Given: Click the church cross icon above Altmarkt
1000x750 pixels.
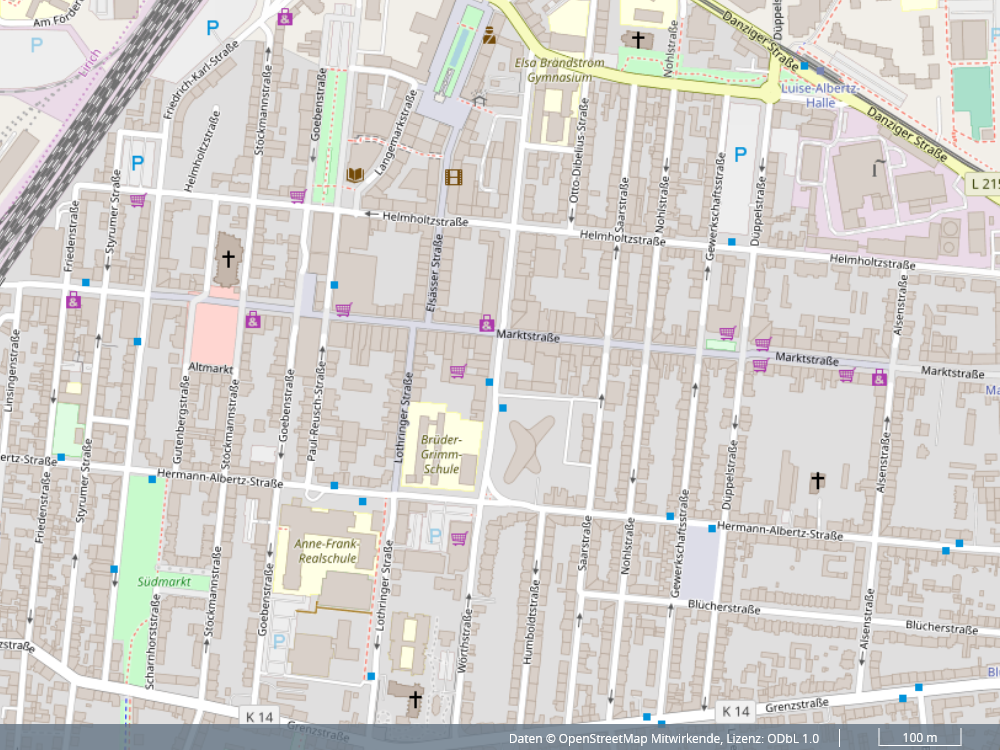Looking at the screenshot, I should pos(228,259).
